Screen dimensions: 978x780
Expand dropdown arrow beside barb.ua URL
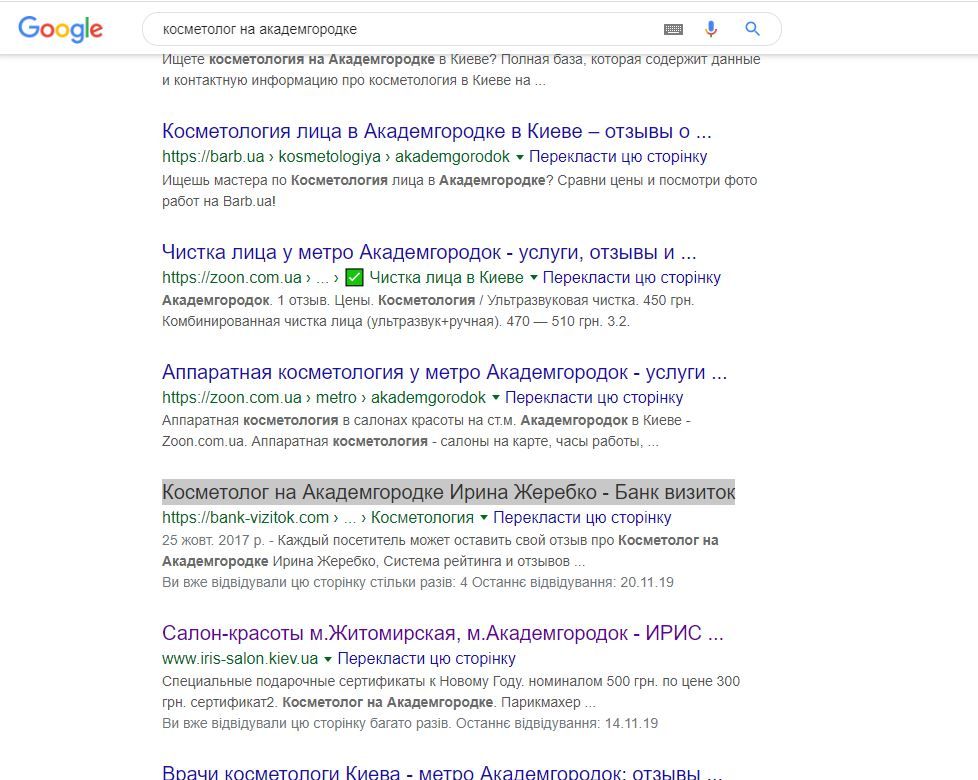point(520,157)
